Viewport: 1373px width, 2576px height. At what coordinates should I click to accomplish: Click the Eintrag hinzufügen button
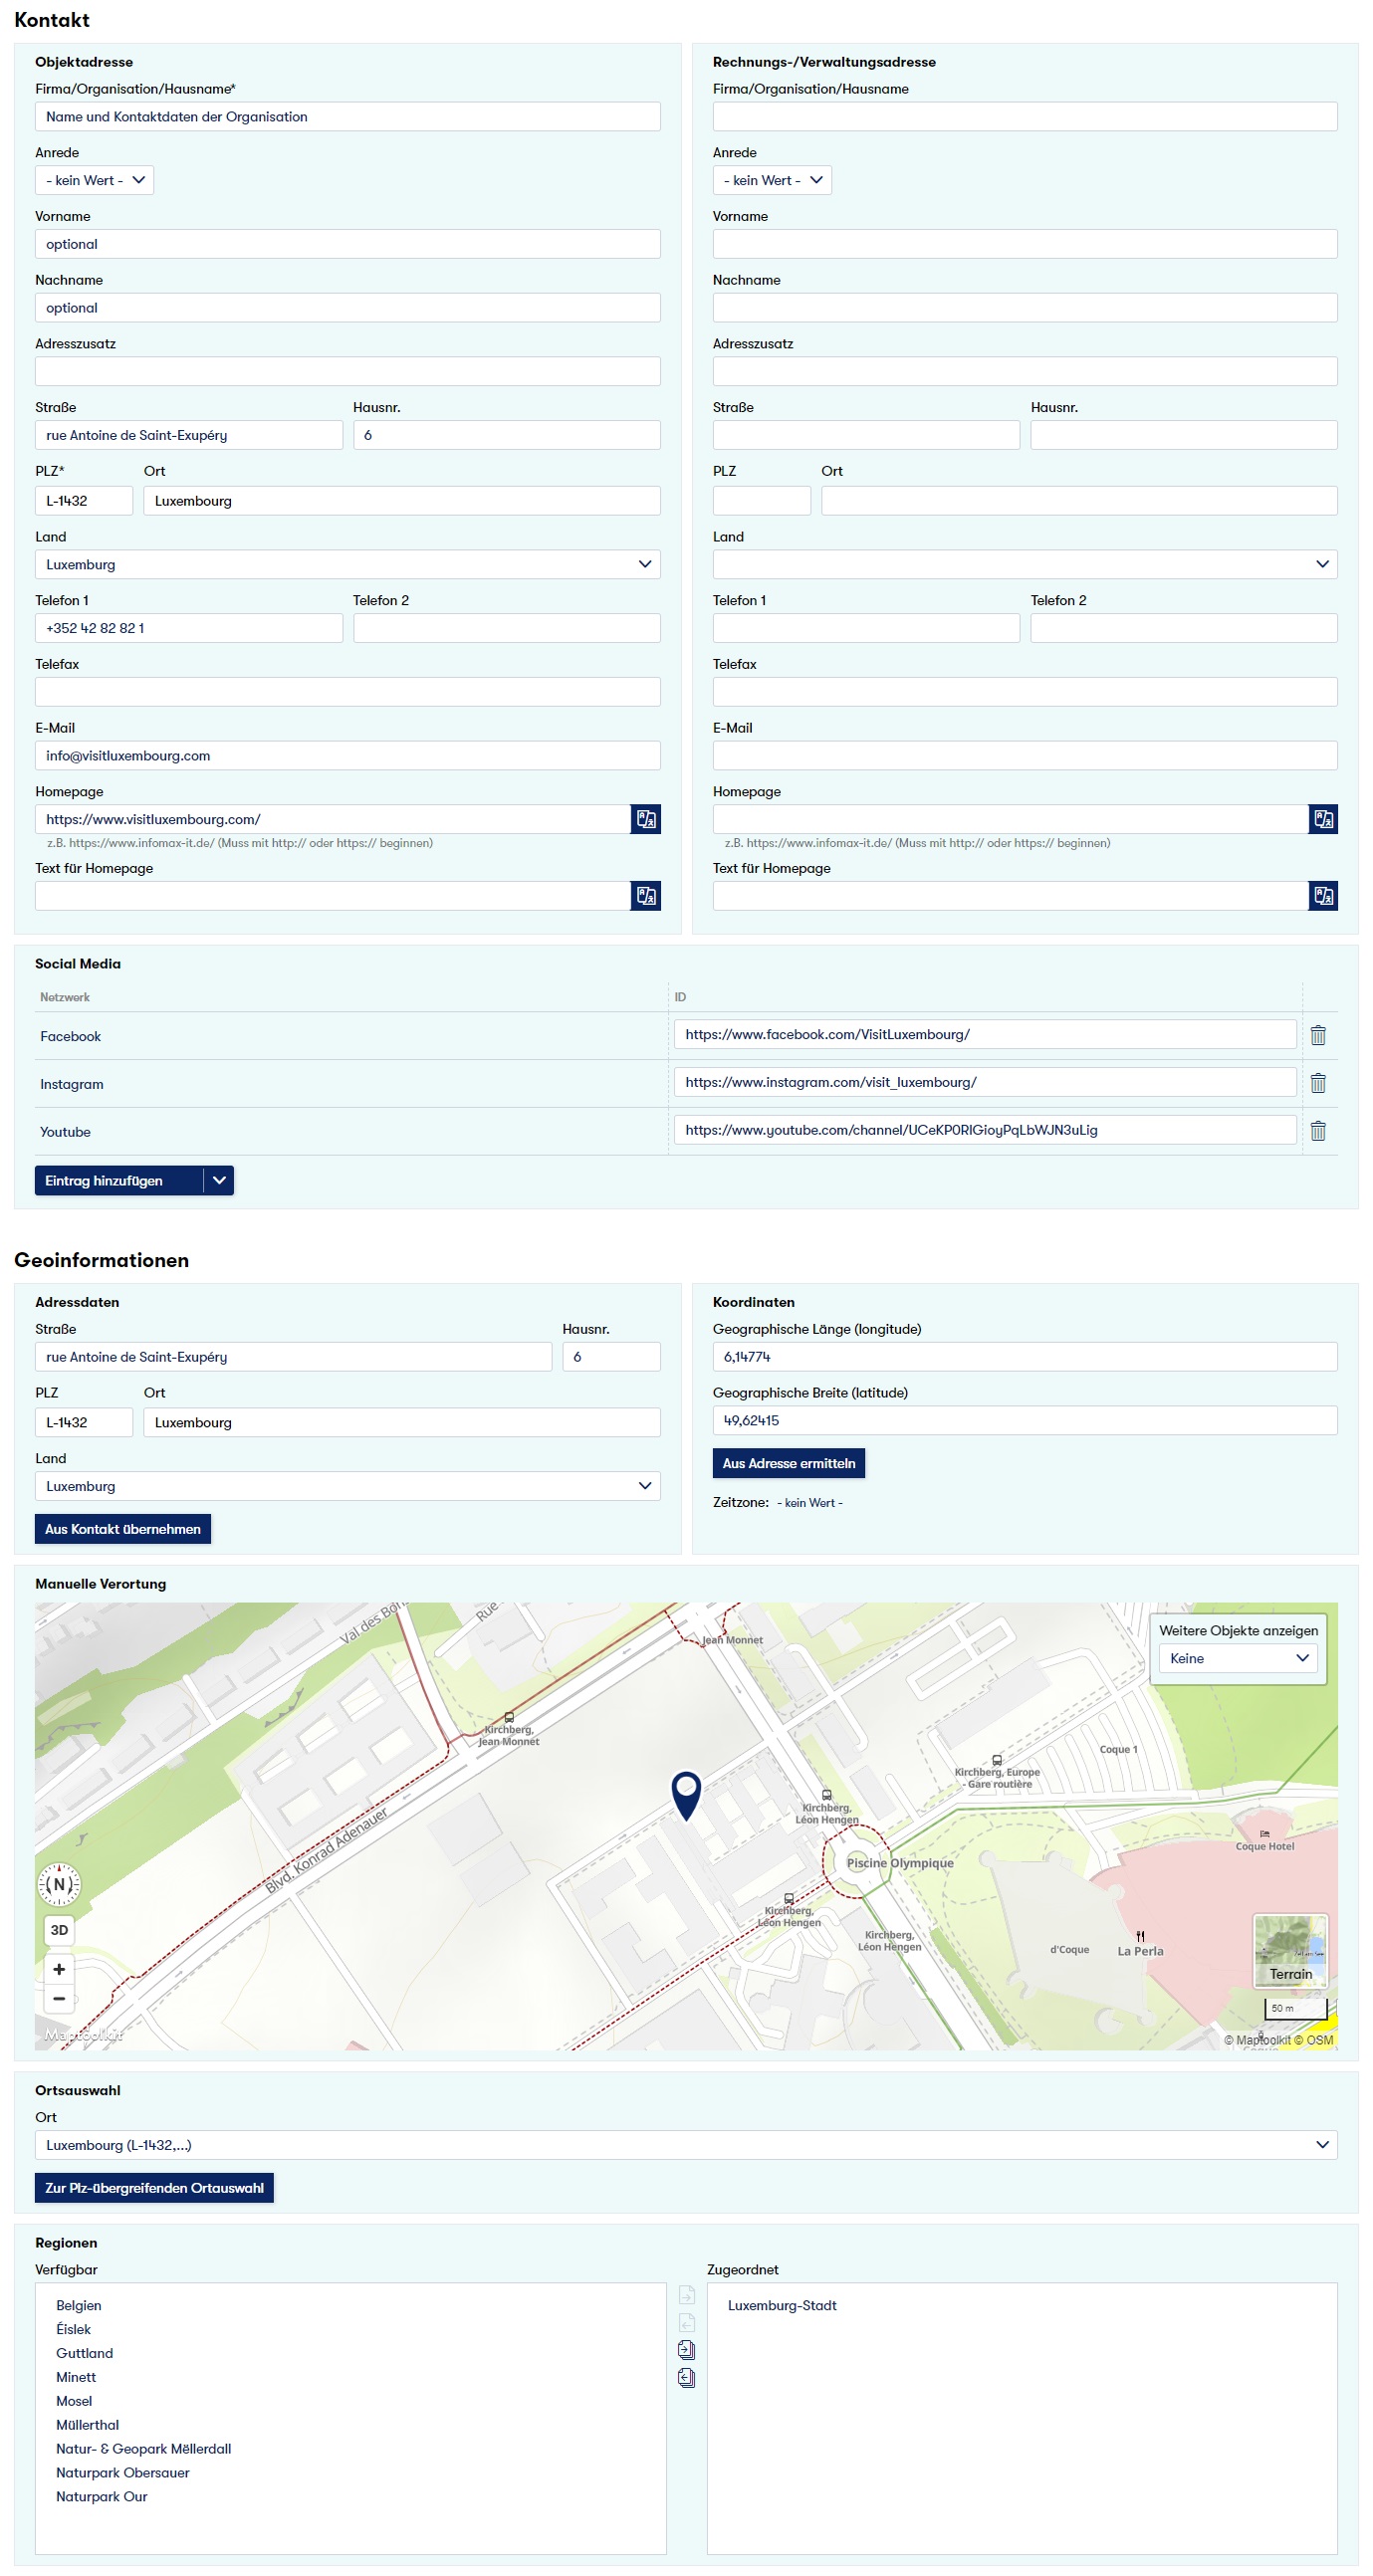(119, 1180)
